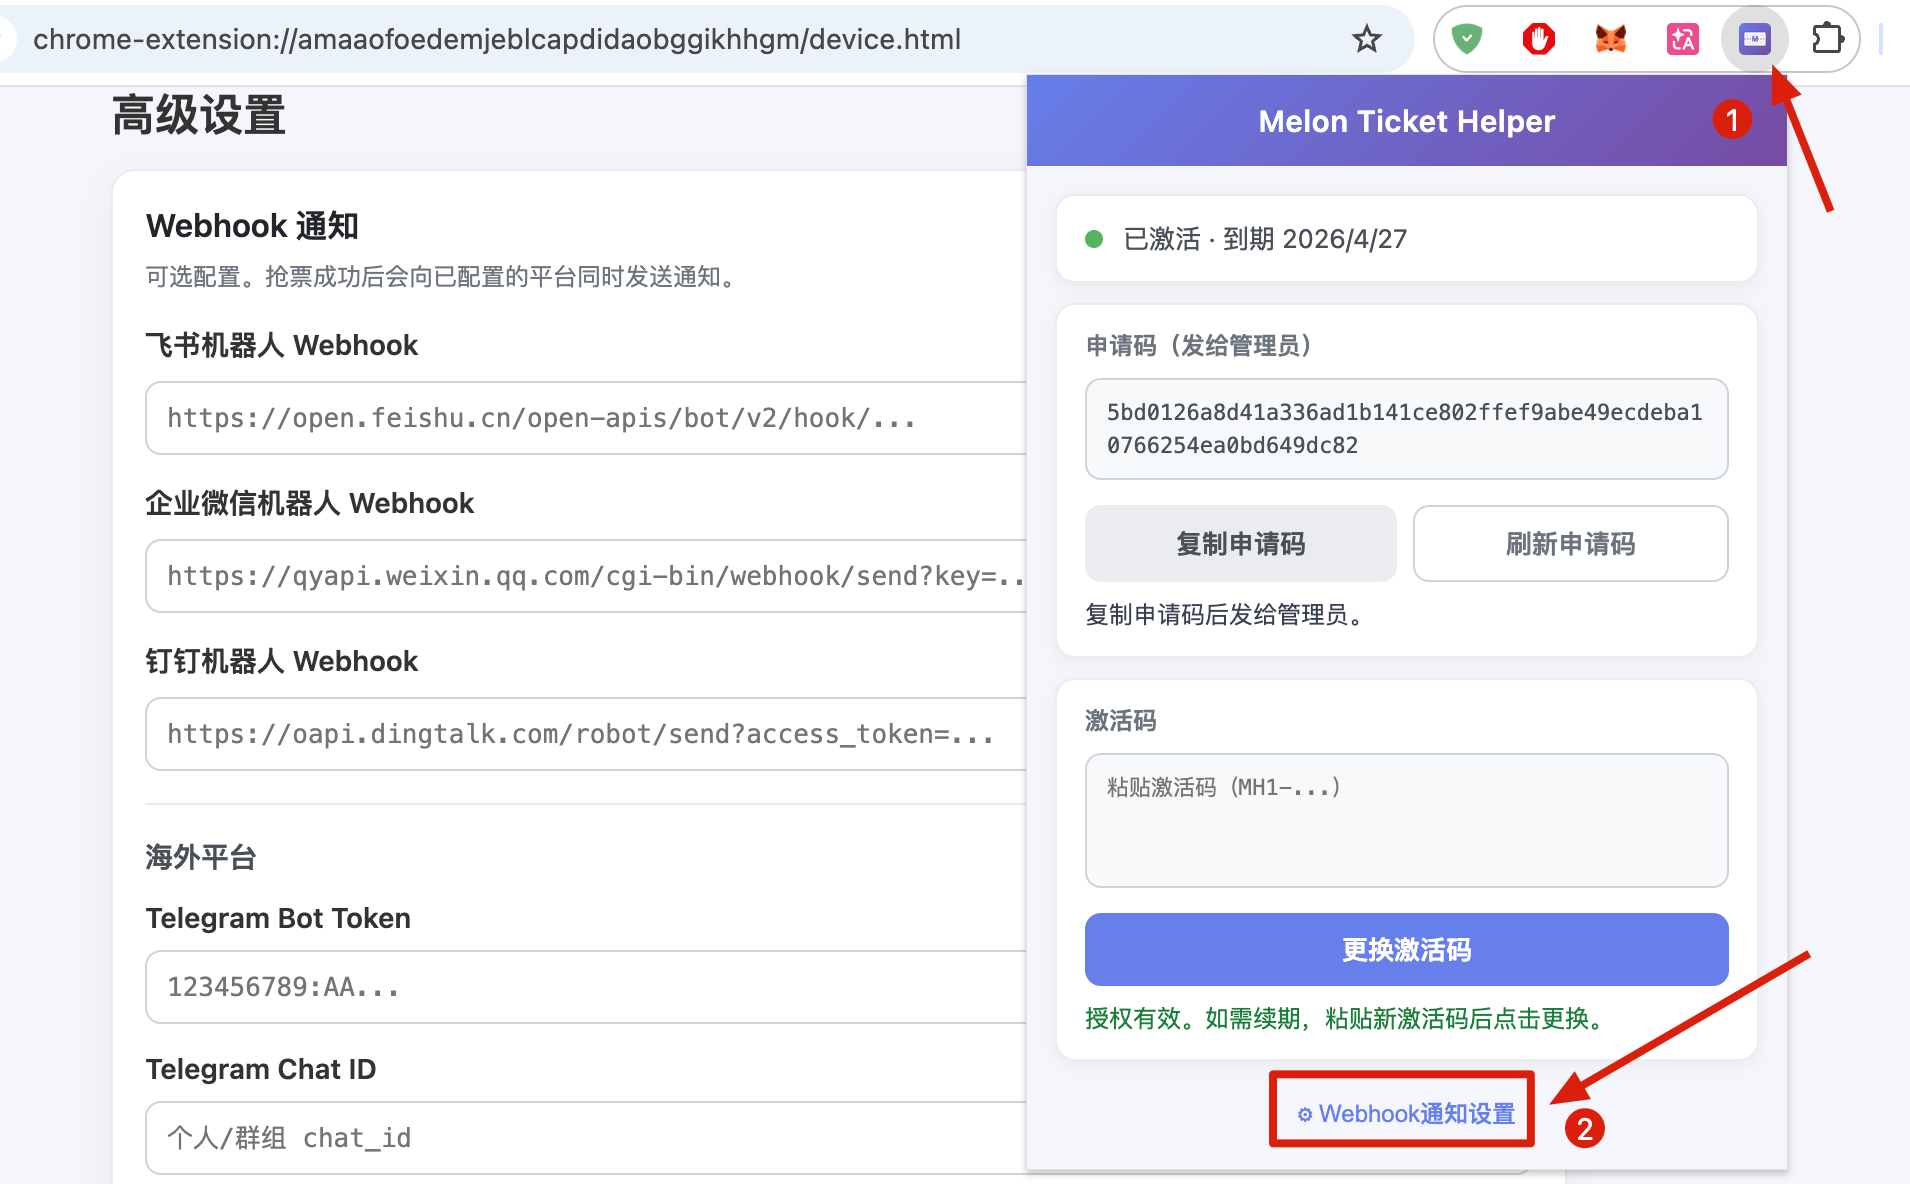Open the Extensions puzzle-piece menu

(1828, 40)
